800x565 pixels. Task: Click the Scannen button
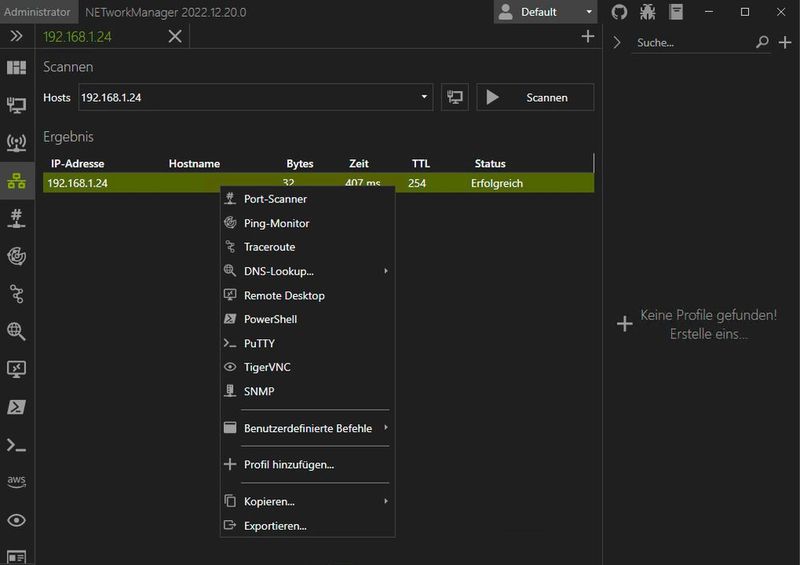(535, 97)
